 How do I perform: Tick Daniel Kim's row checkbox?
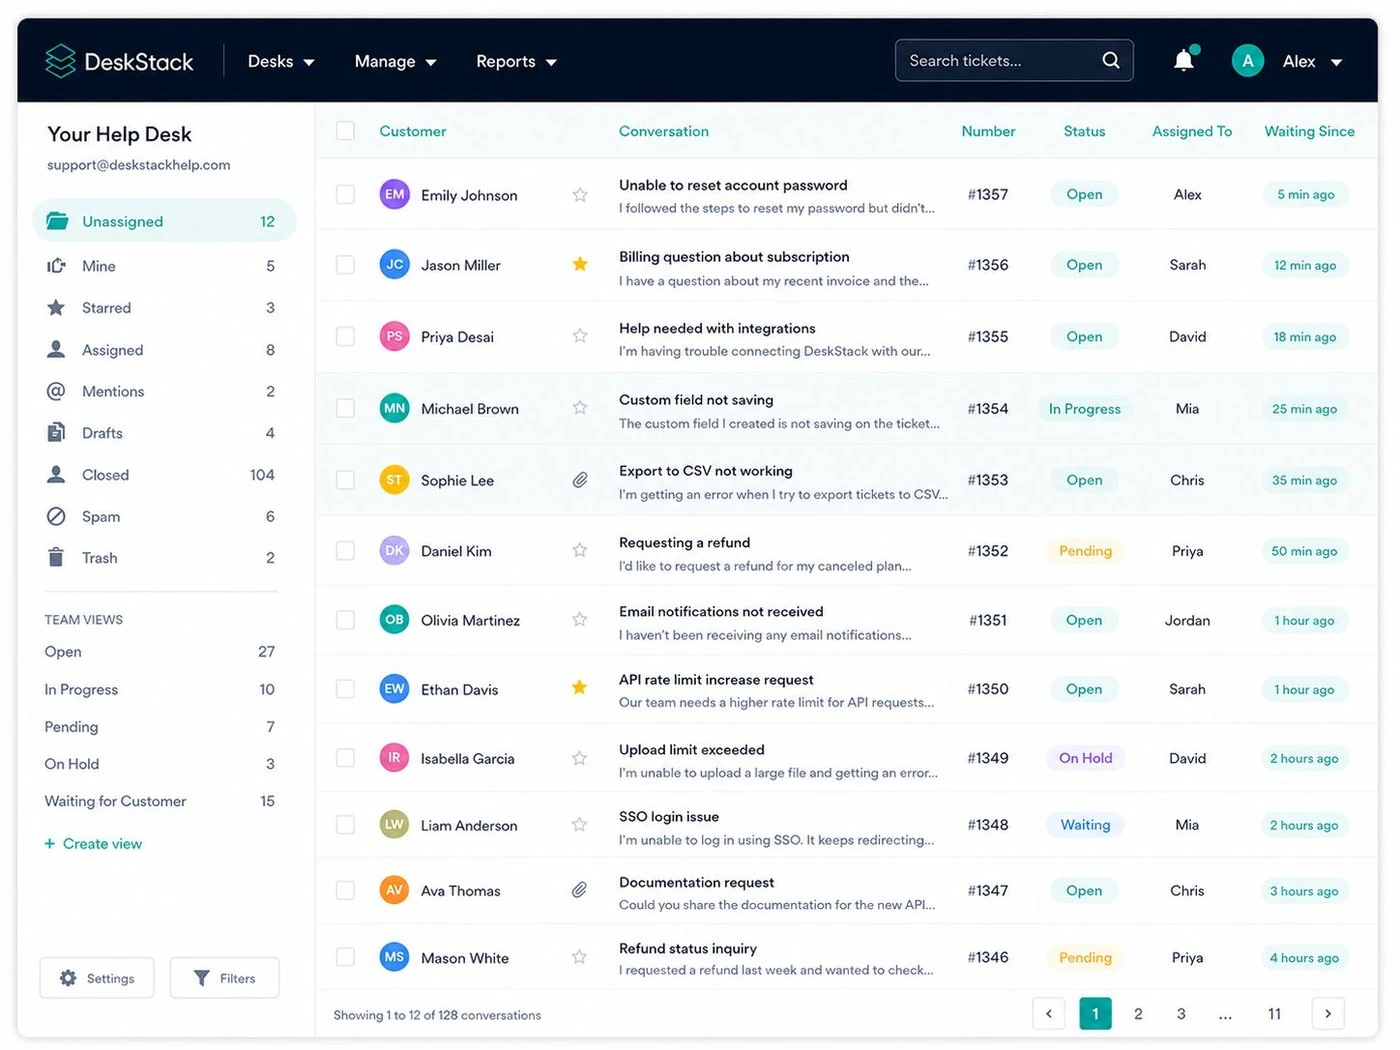[345, 550]
